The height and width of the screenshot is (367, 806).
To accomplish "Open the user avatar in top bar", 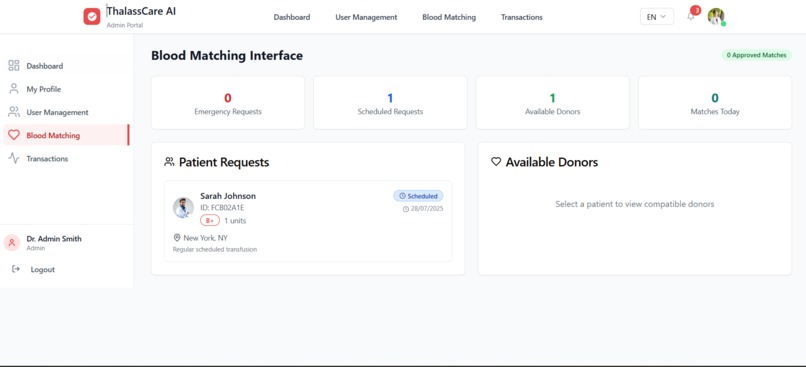I will point(716,16).
